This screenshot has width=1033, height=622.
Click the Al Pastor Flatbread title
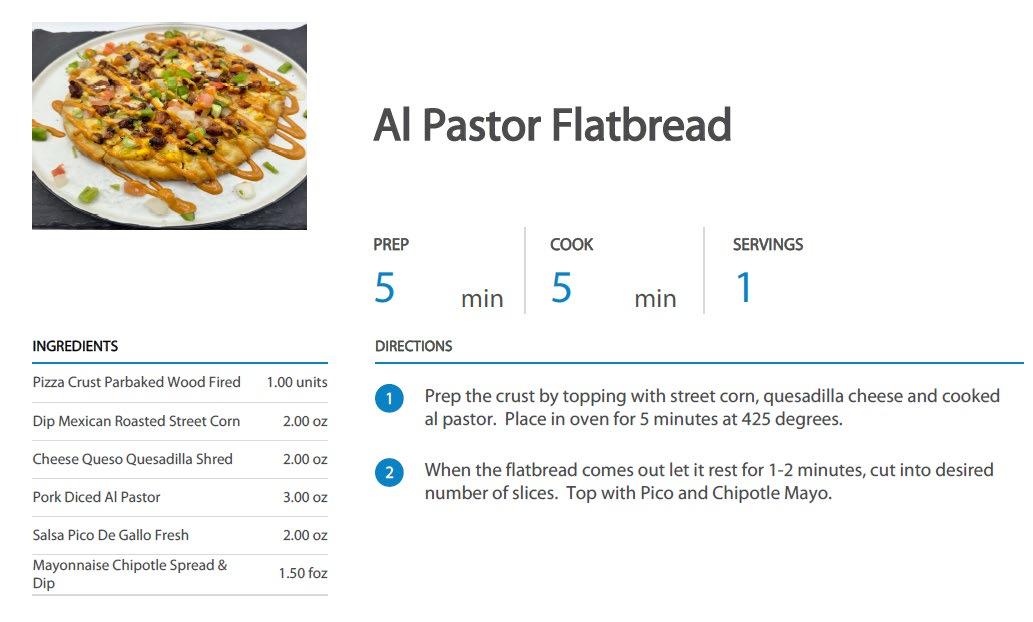point(552,125)
